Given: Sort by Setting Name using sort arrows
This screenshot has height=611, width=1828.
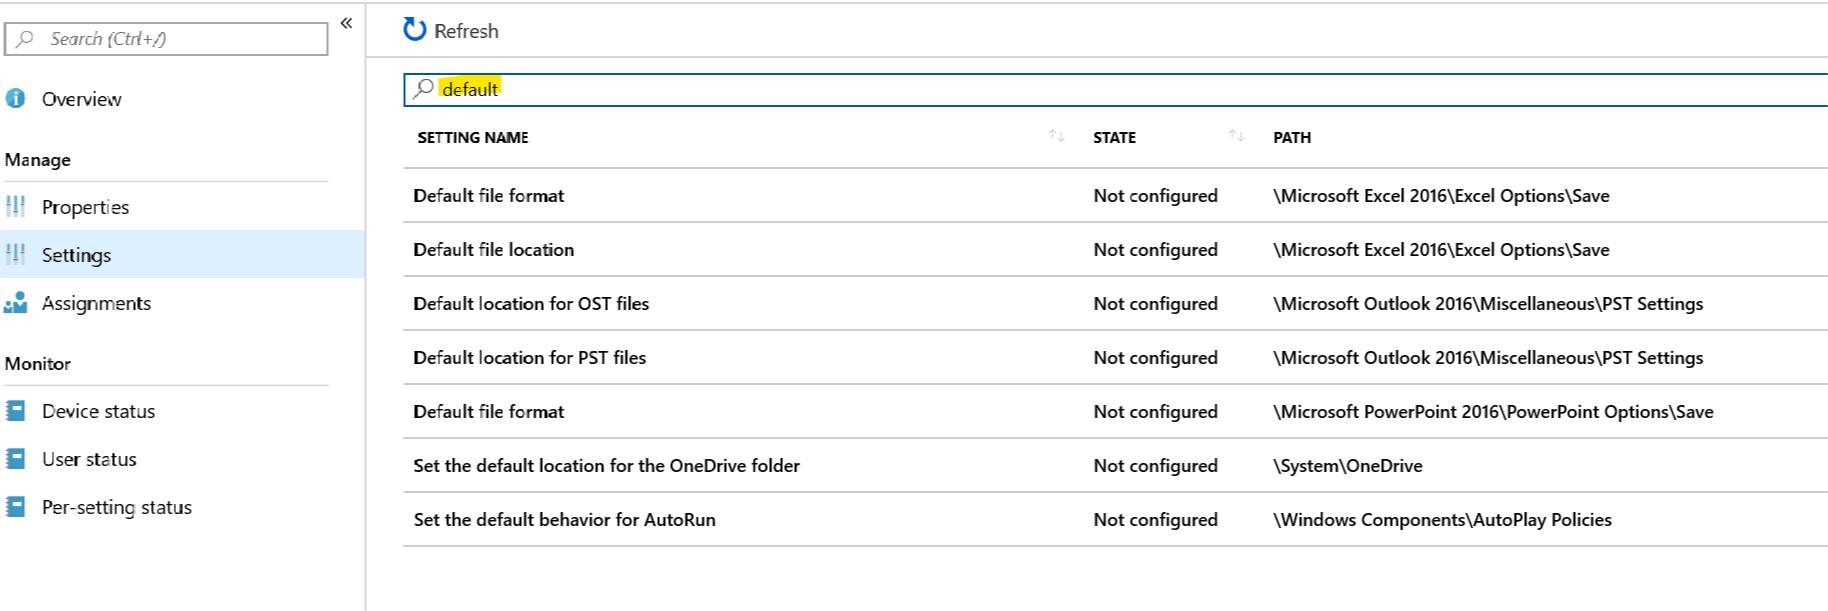Looking at the screenshot, I should pos(1056,136).
